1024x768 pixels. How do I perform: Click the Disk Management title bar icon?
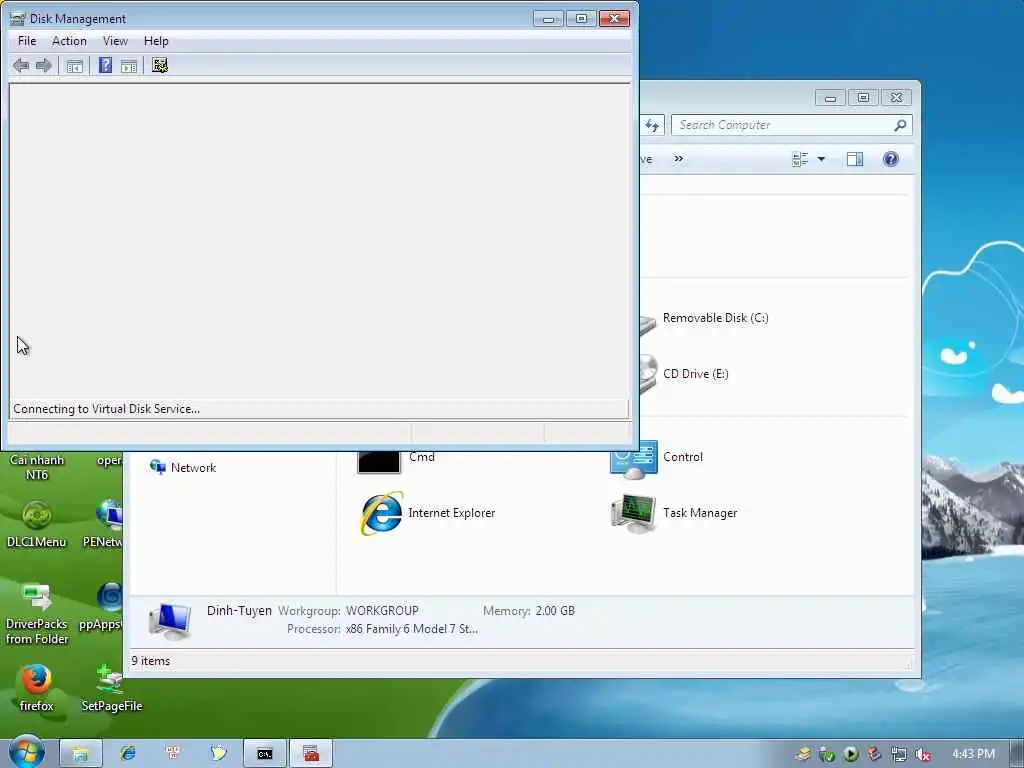click(17, 19)
